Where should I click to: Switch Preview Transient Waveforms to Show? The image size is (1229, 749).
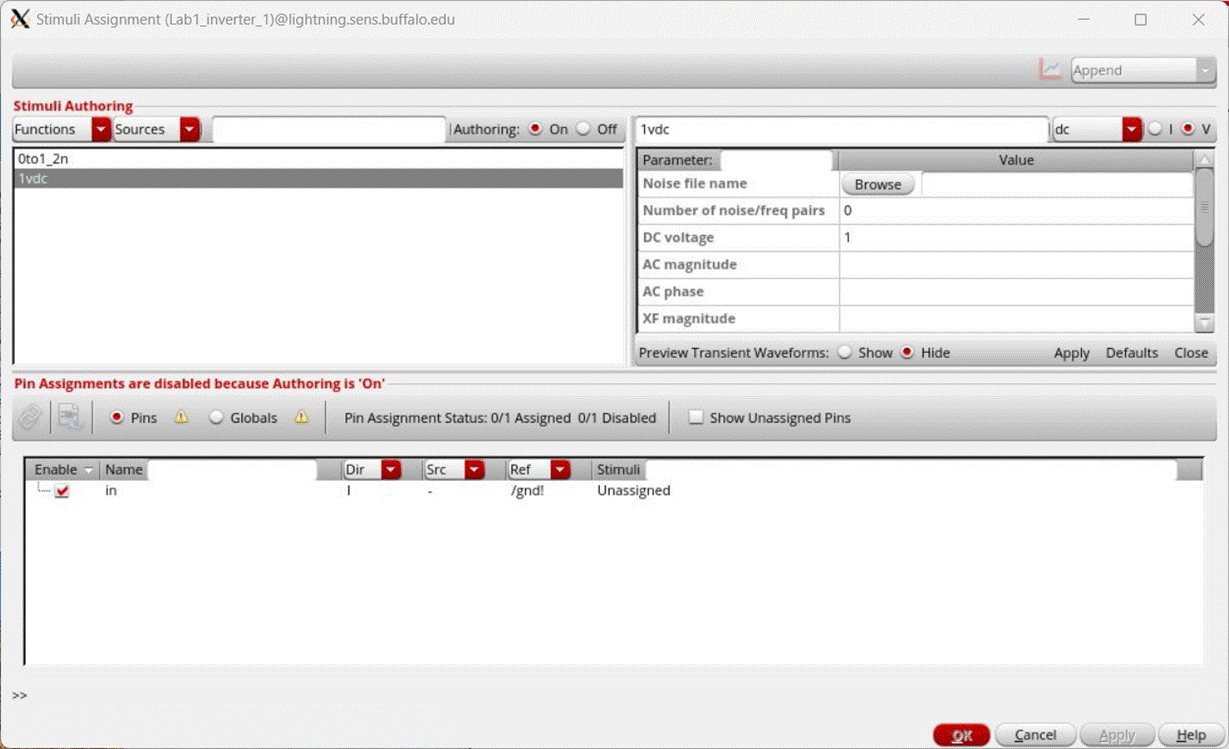pyautogui.click(x=845, y=352)
